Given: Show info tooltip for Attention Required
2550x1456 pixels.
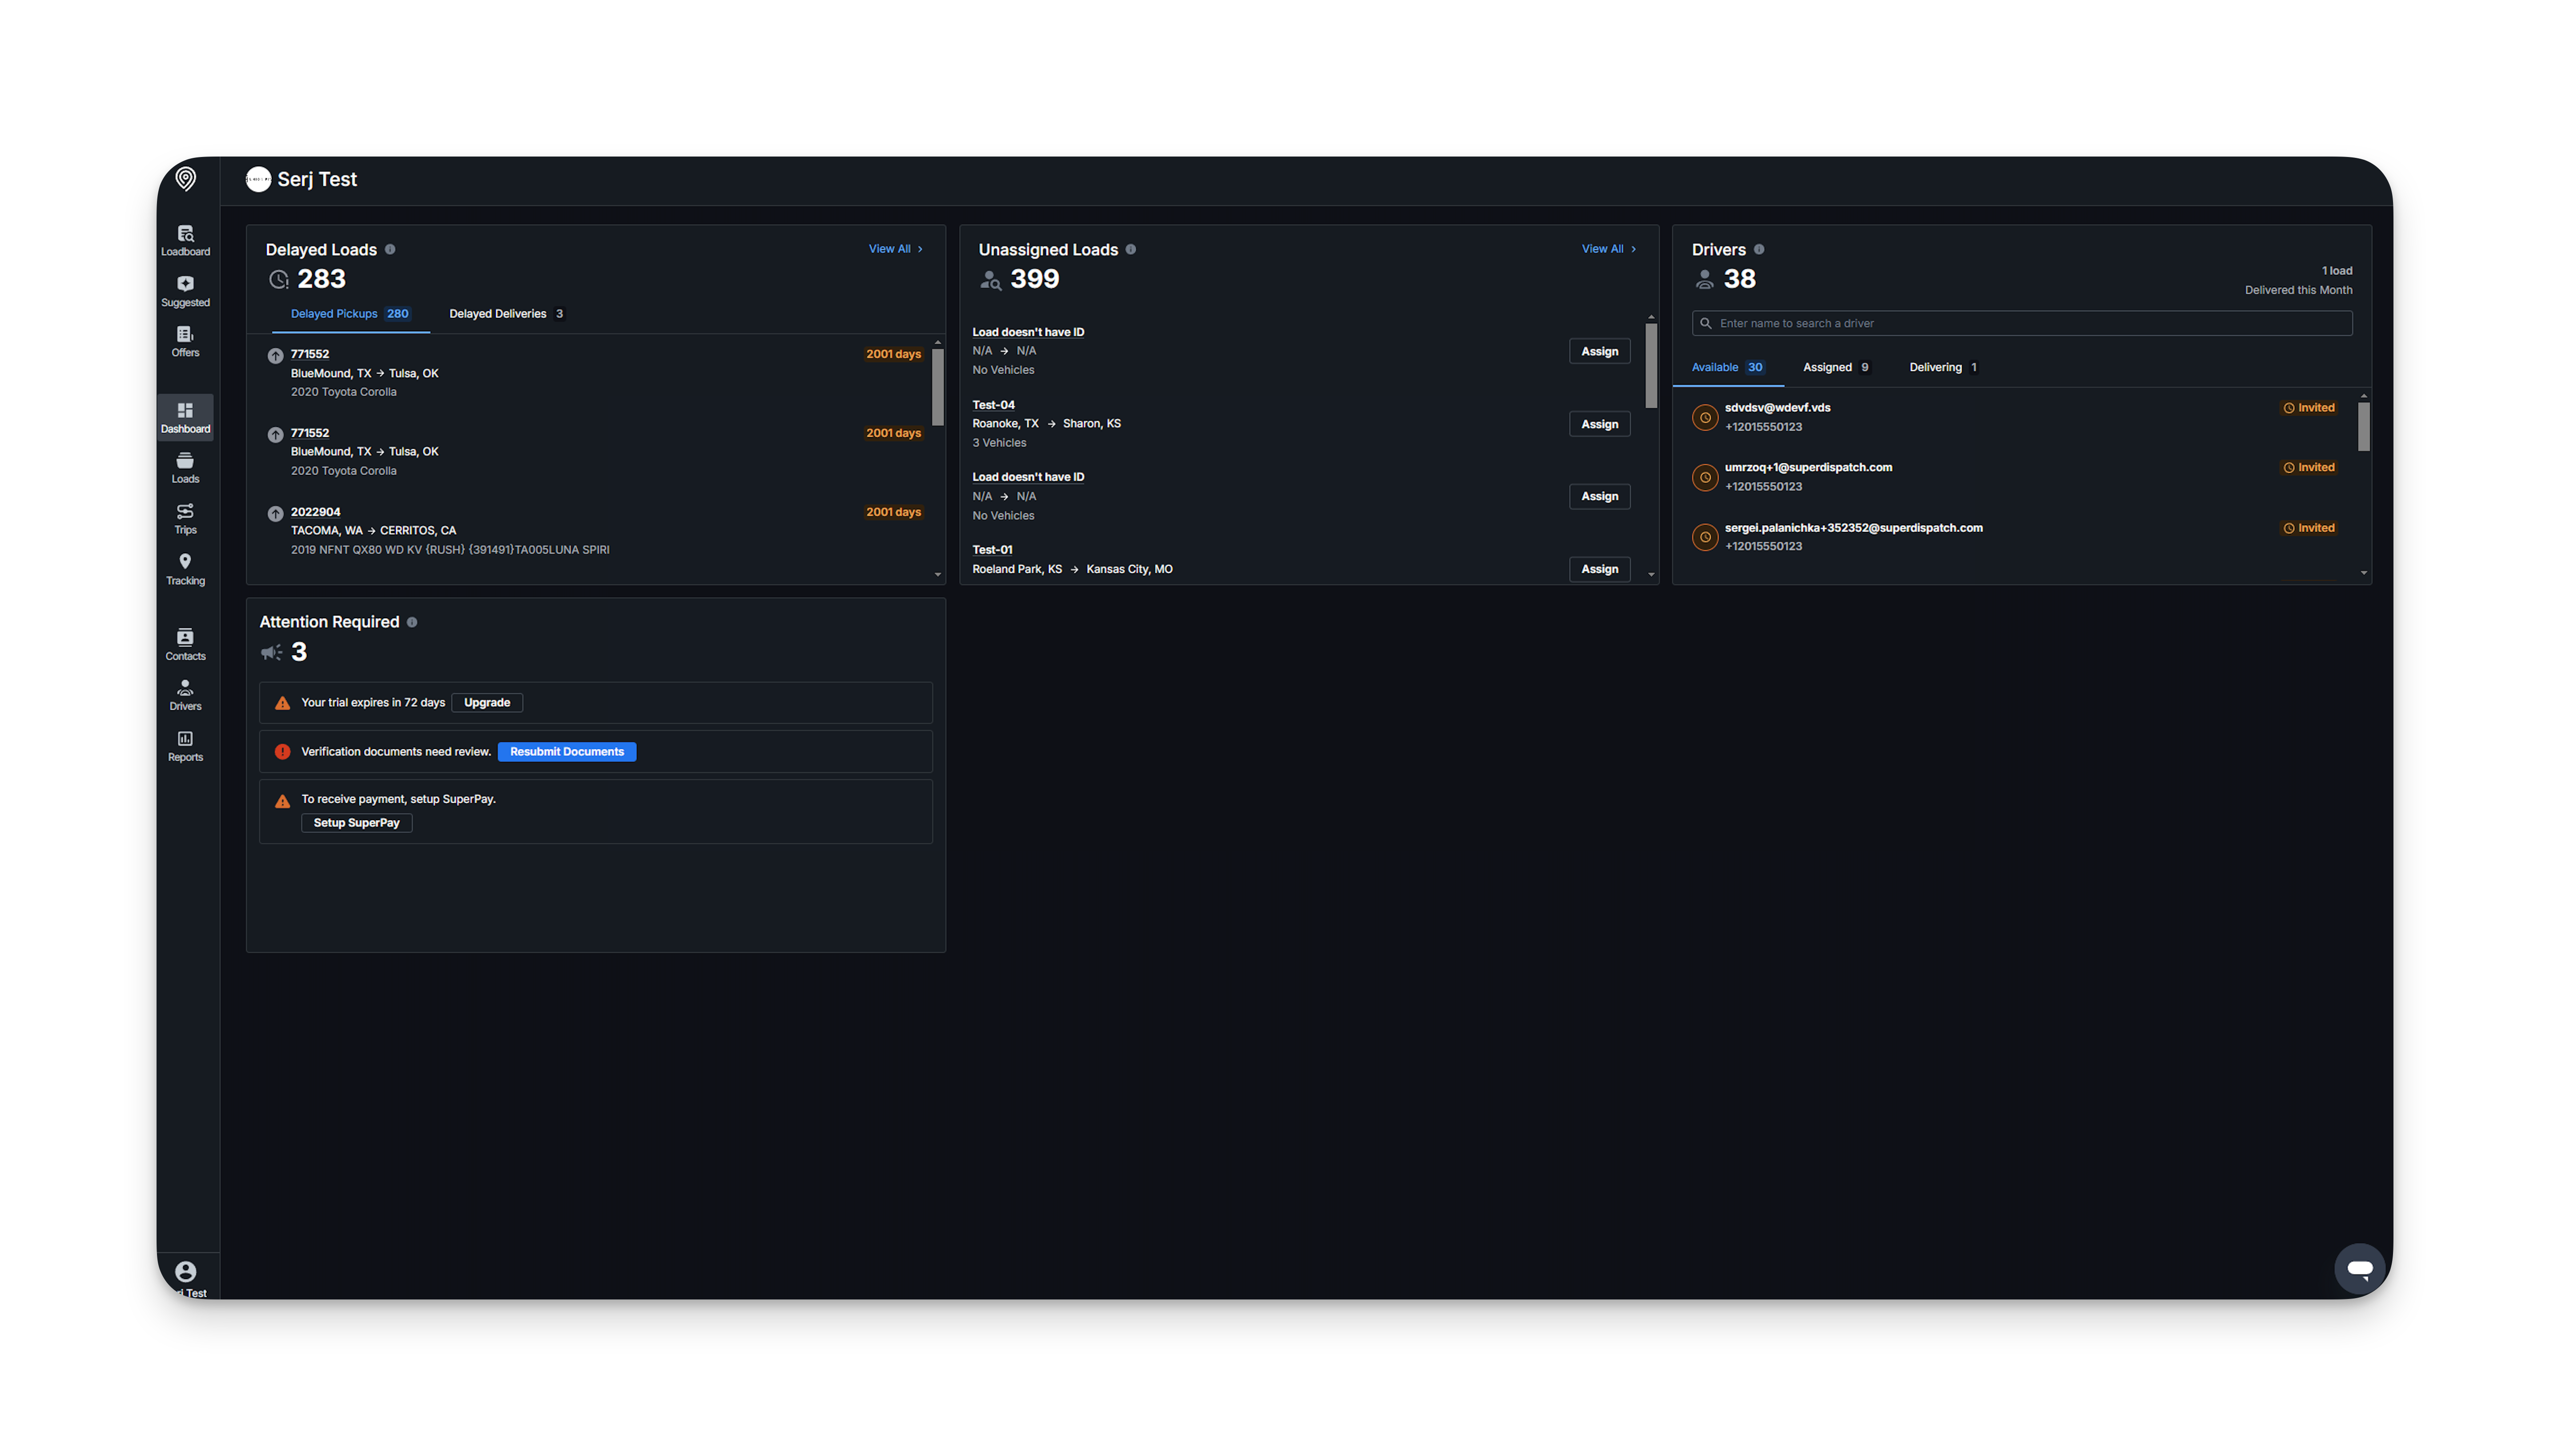Looking at the screenshot, I should pyautogui.click(x=411, y=622).
